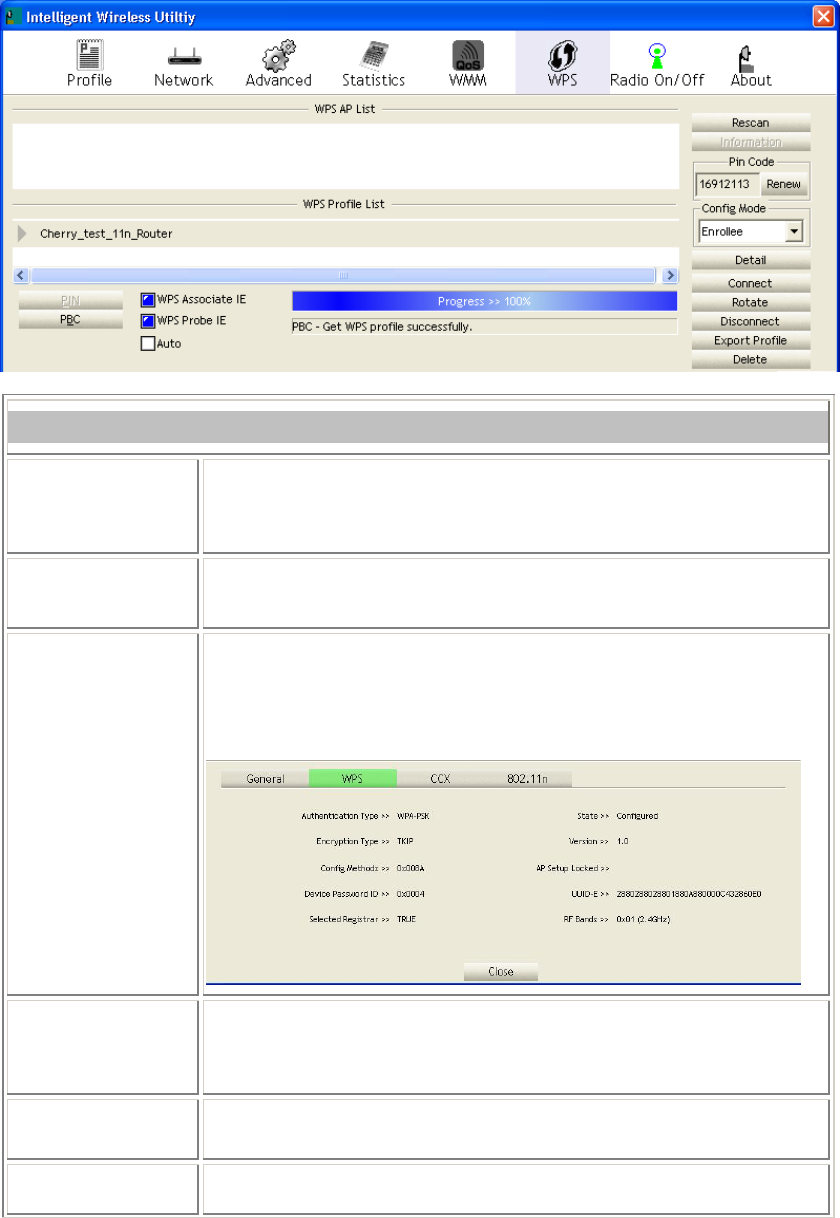The width and height of the screenshot is (840, 1218).
Task: Toggle the Radio On/Off icon
Action: (657, 55)
